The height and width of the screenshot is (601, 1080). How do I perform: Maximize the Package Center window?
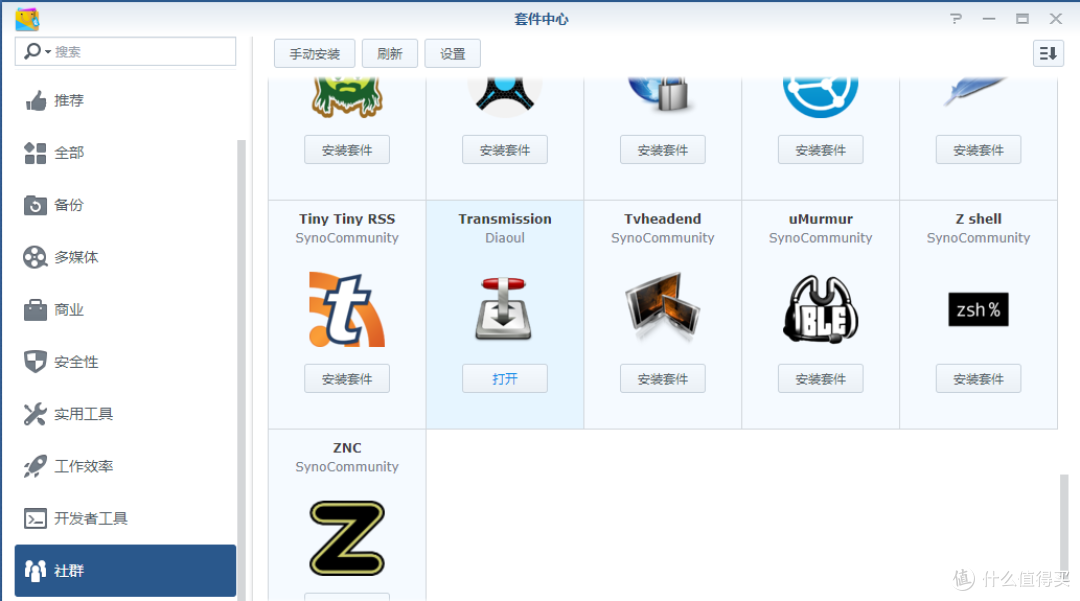pos(1022,19)
